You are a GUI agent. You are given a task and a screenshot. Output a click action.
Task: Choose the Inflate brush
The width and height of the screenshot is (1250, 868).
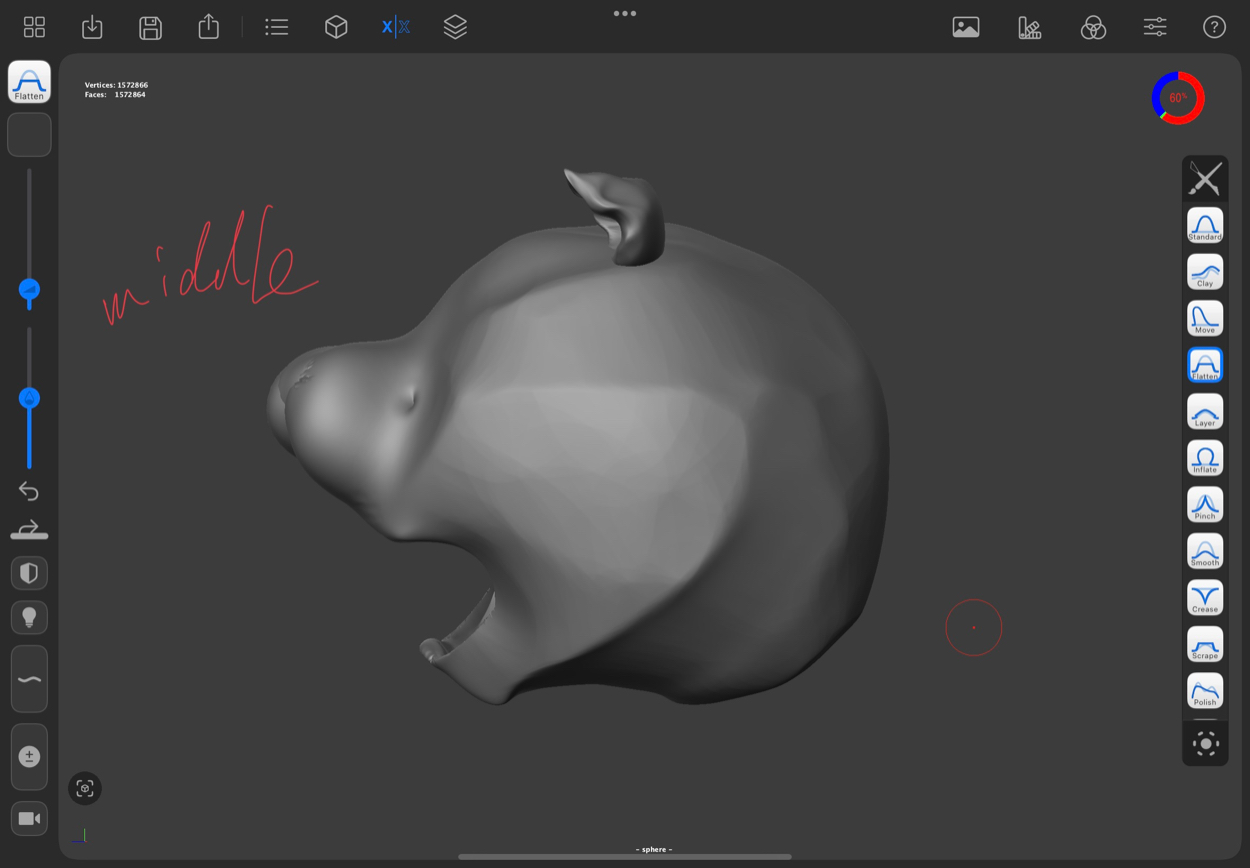pos(1204,458)
